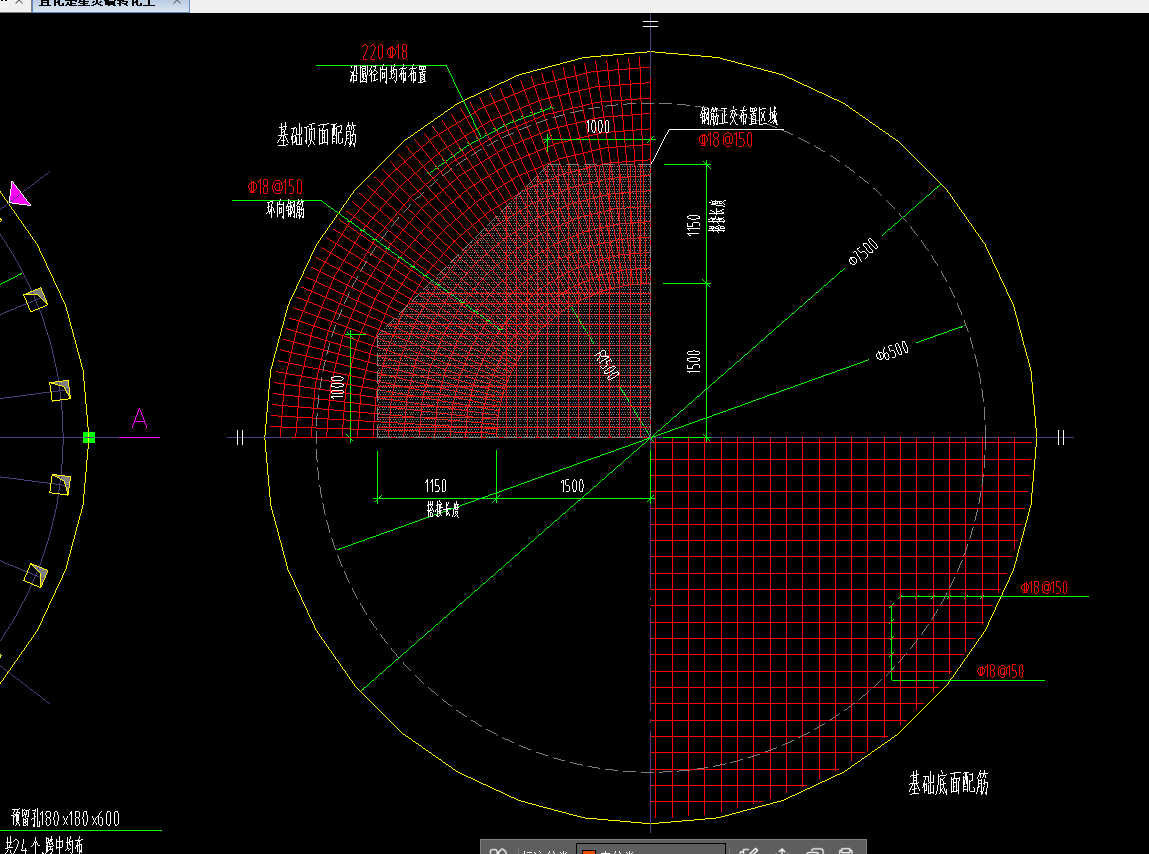Select the 基础底面配筋 title text
This screenshot has height=854, width=1149.
coord(948,783)
